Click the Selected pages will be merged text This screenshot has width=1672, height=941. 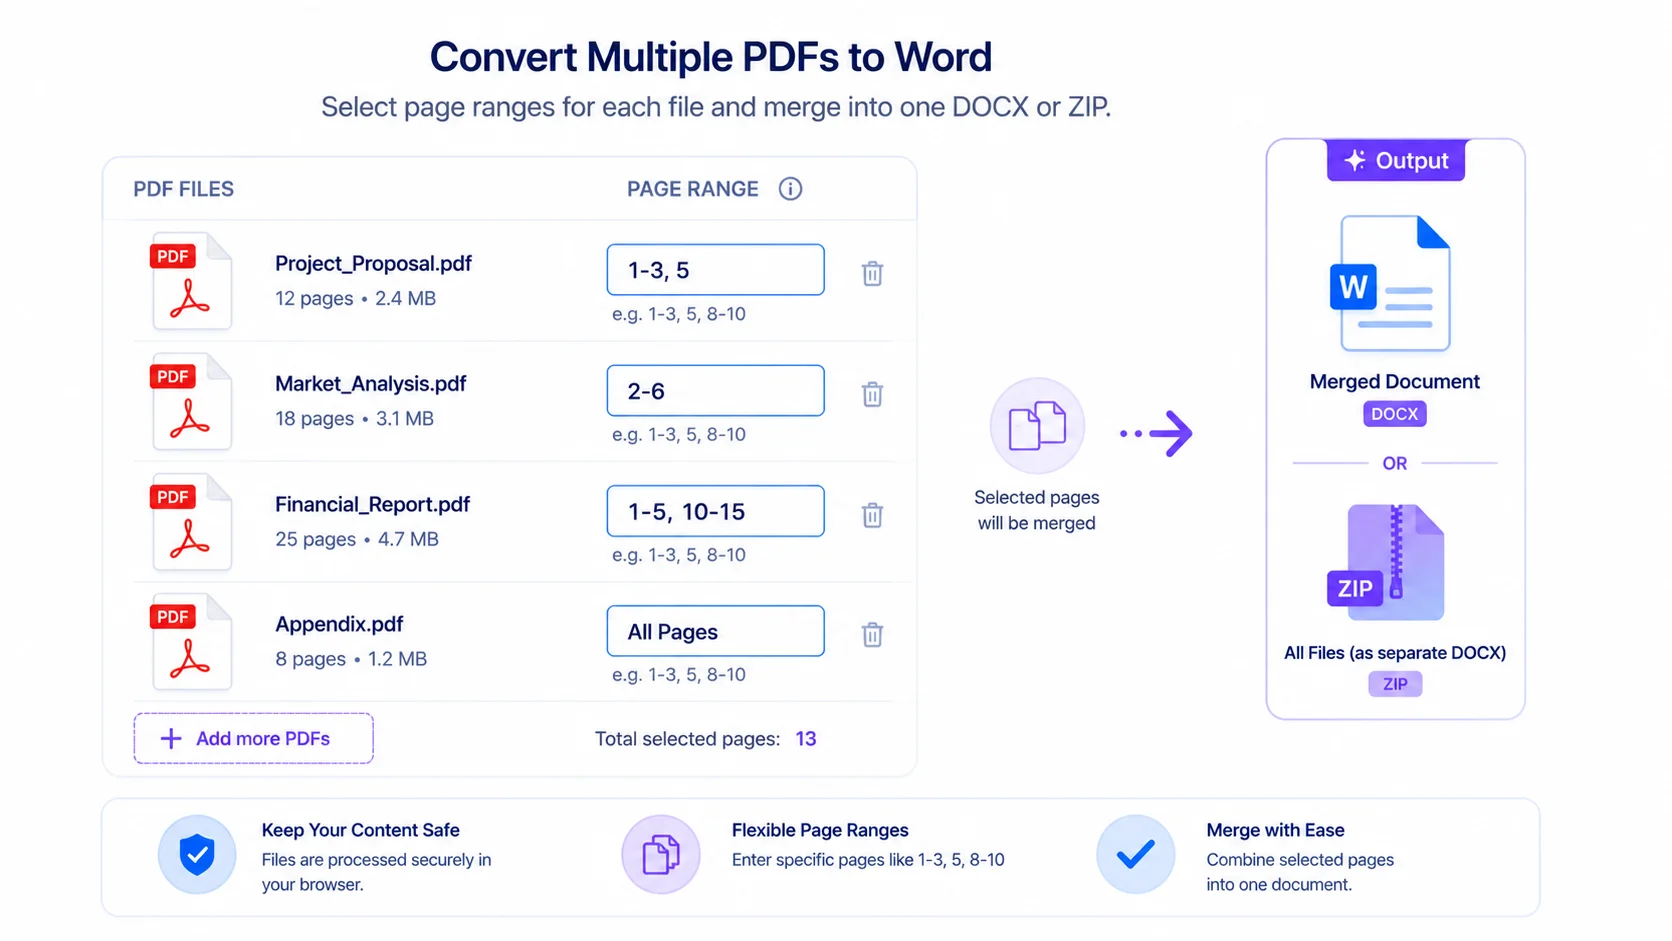[x=1037, y=510]
